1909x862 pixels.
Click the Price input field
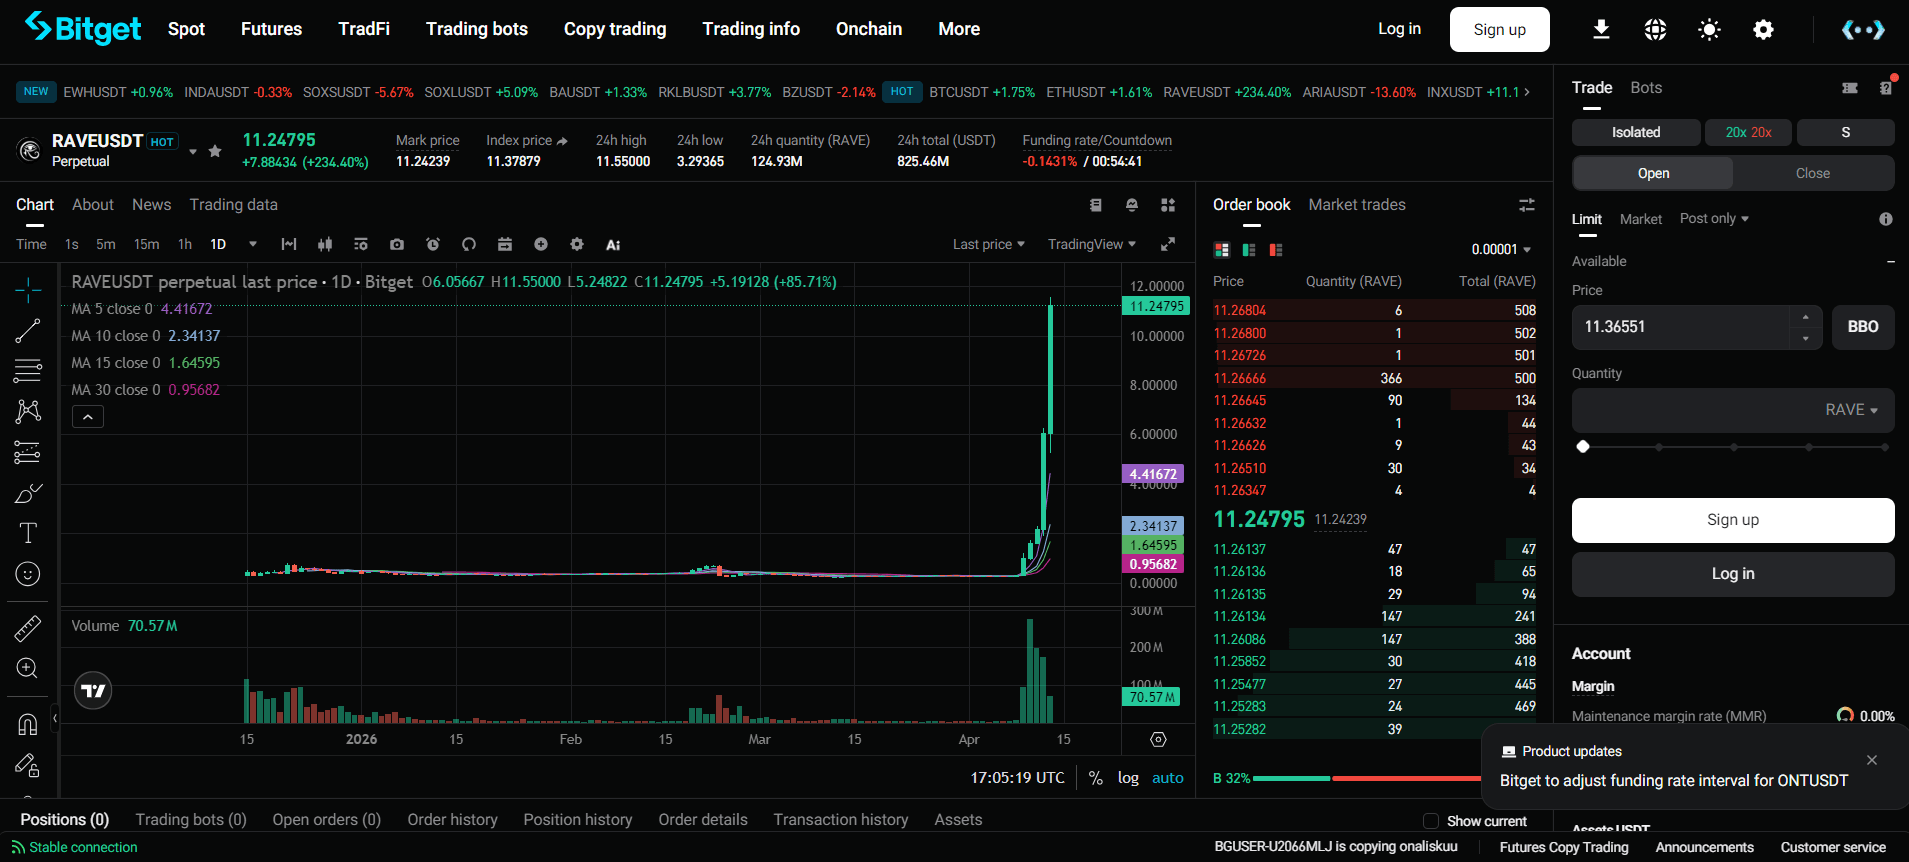pyautogui.click(x=1680, y=327)
